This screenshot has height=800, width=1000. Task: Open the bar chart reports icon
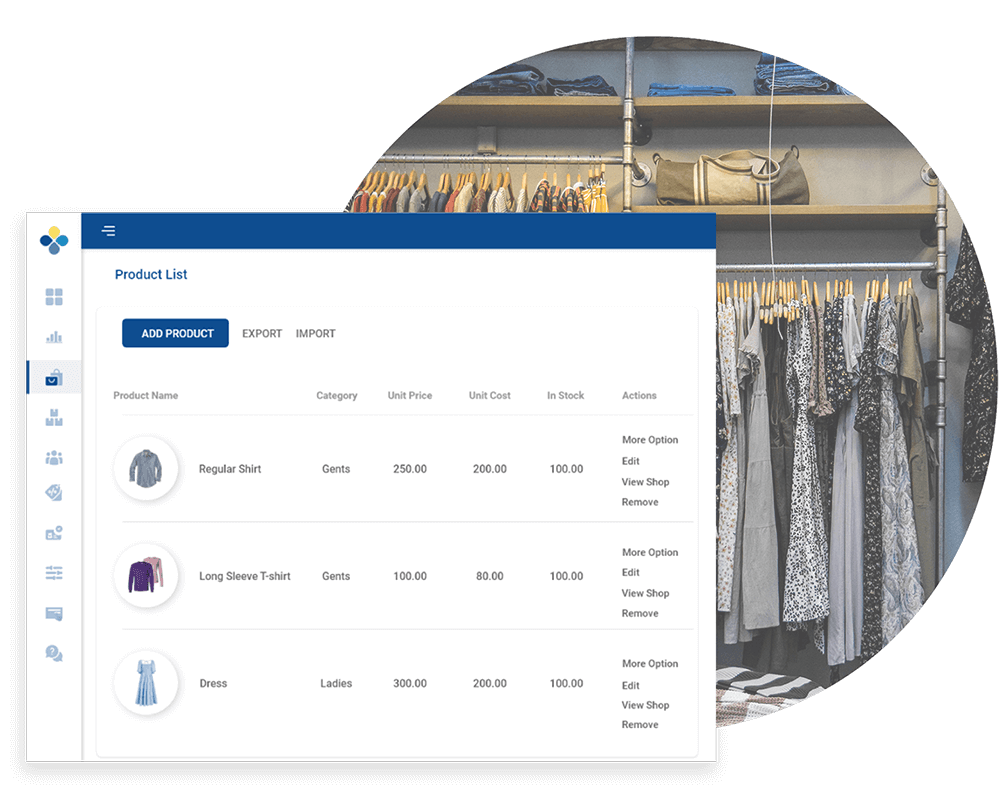pos(54,337)
